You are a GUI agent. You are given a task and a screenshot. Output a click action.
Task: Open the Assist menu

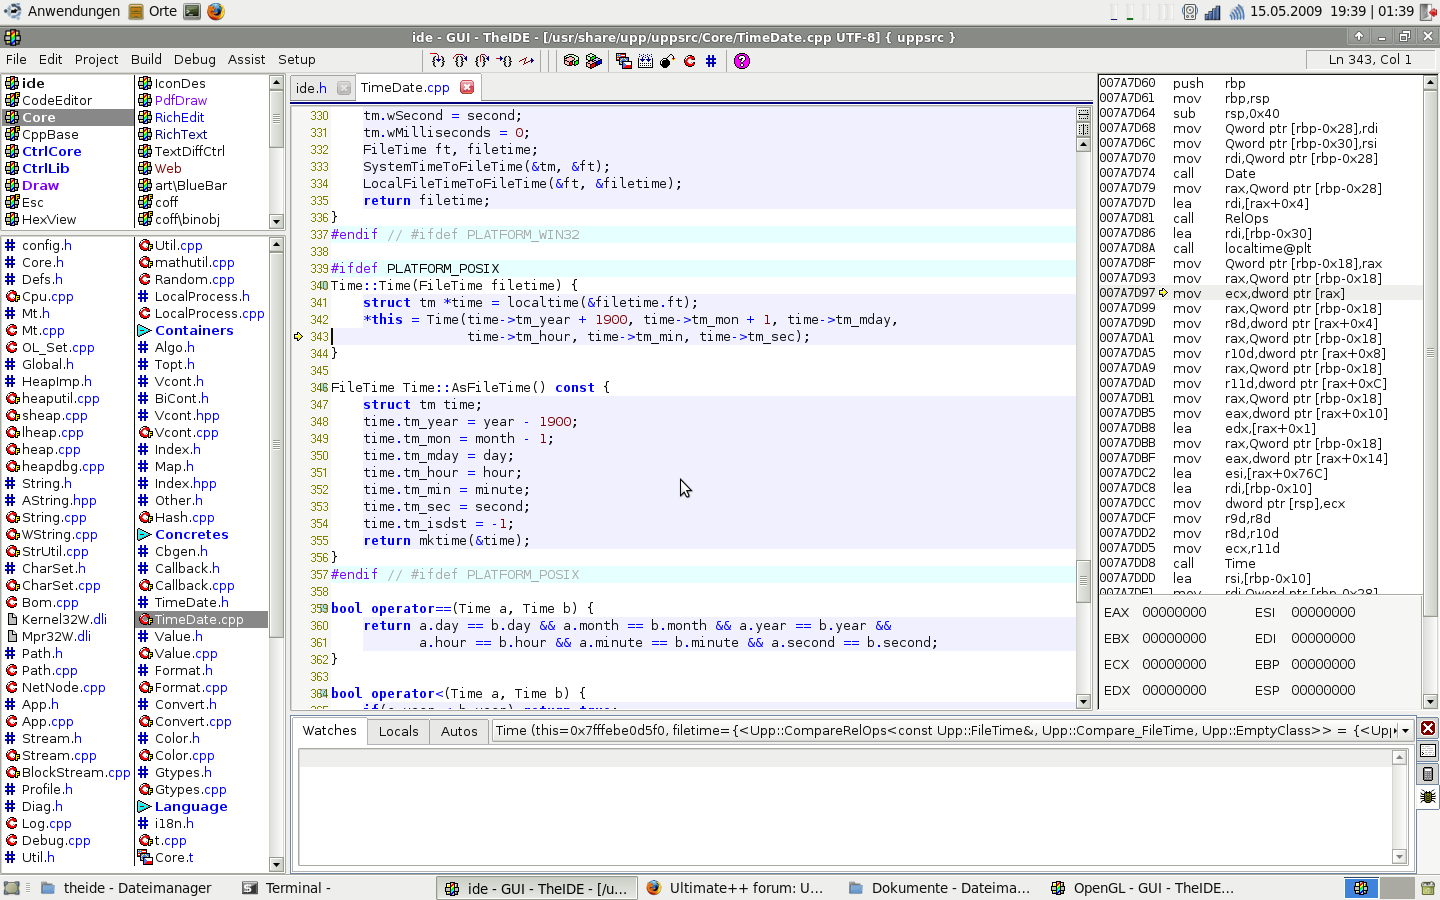pos(246,60)
